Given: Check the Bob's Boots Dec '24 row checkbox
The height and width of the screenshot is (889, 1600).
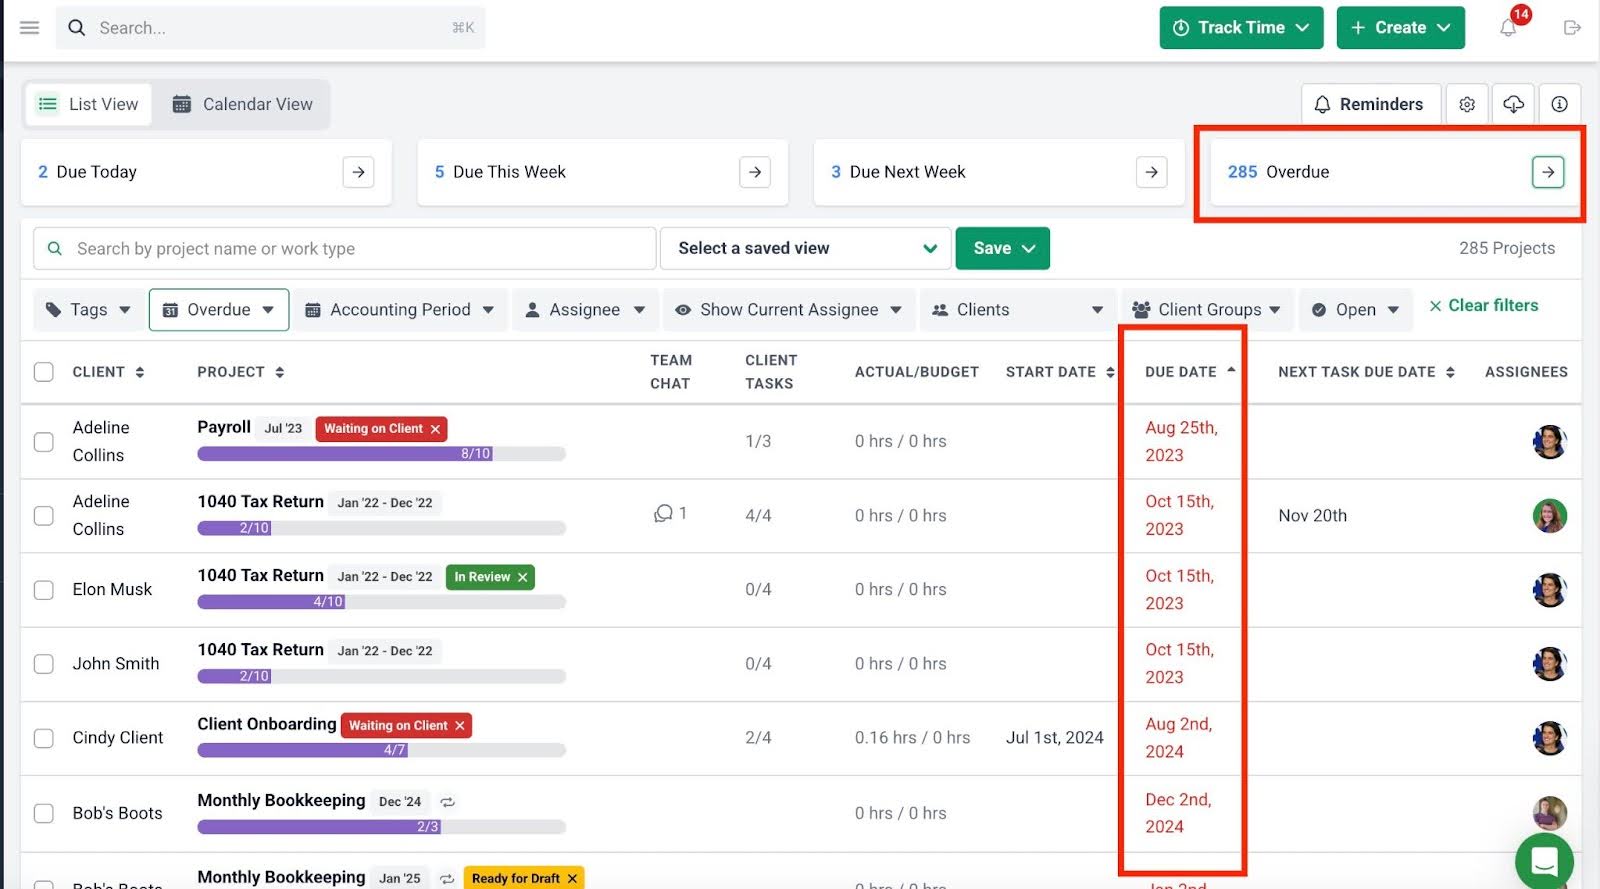Looking at the screenshot, I should coord(44,813).
